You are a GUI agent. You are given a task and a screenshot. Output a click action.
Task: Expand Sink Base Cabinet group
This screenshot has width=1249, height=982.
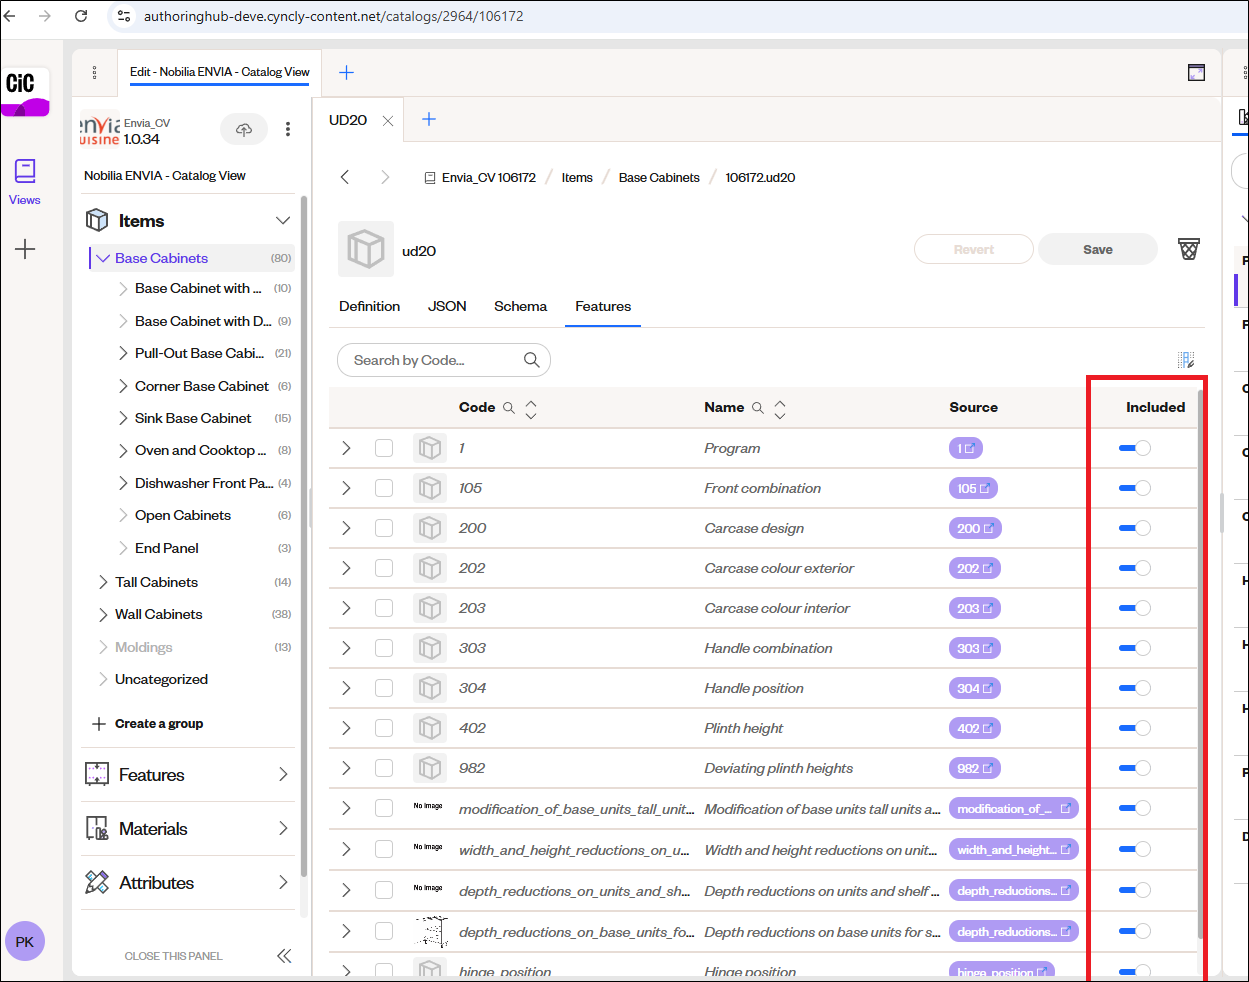click(123, 418)
